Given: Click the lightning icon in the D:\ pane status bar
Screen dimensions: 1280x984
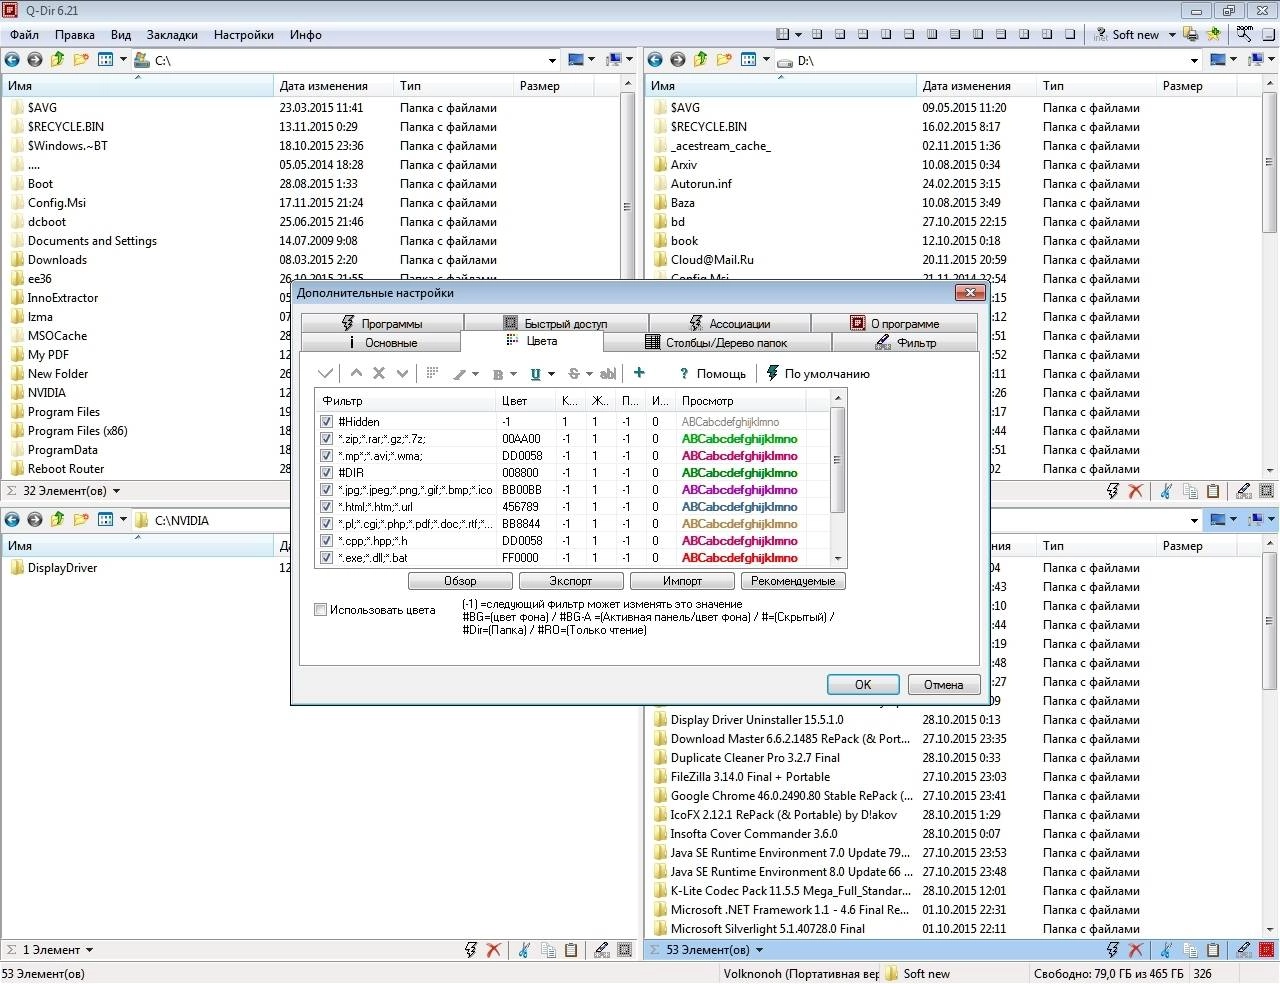Looking at the screenshot, I should click(x=1113, y=491).
